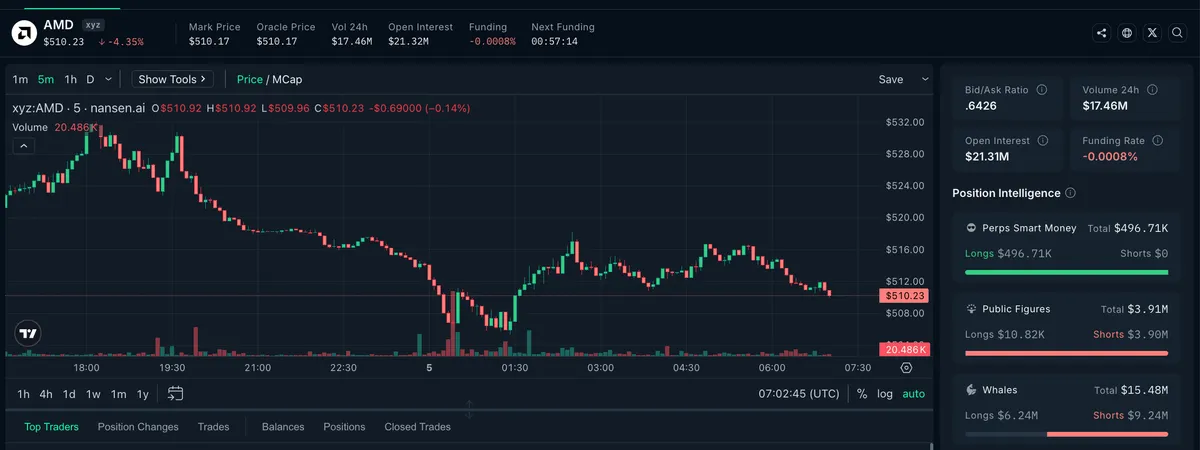1200x450 pixels.
Task: Click the header Open Interest $21.32M value
Action: tap(408, 42)
